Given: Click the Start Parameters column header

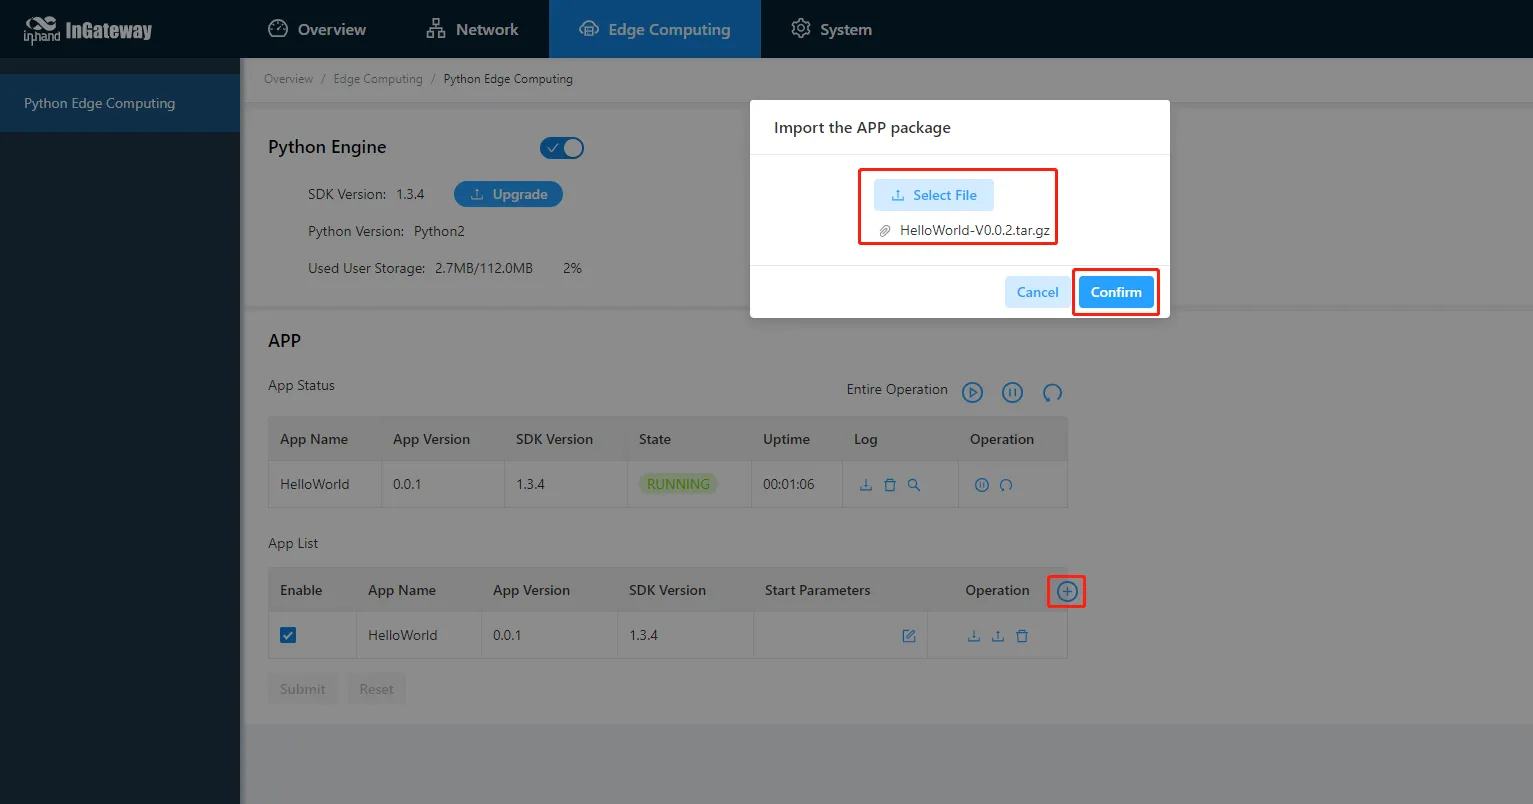Looking at the screenshot, I should coord(818,590).
